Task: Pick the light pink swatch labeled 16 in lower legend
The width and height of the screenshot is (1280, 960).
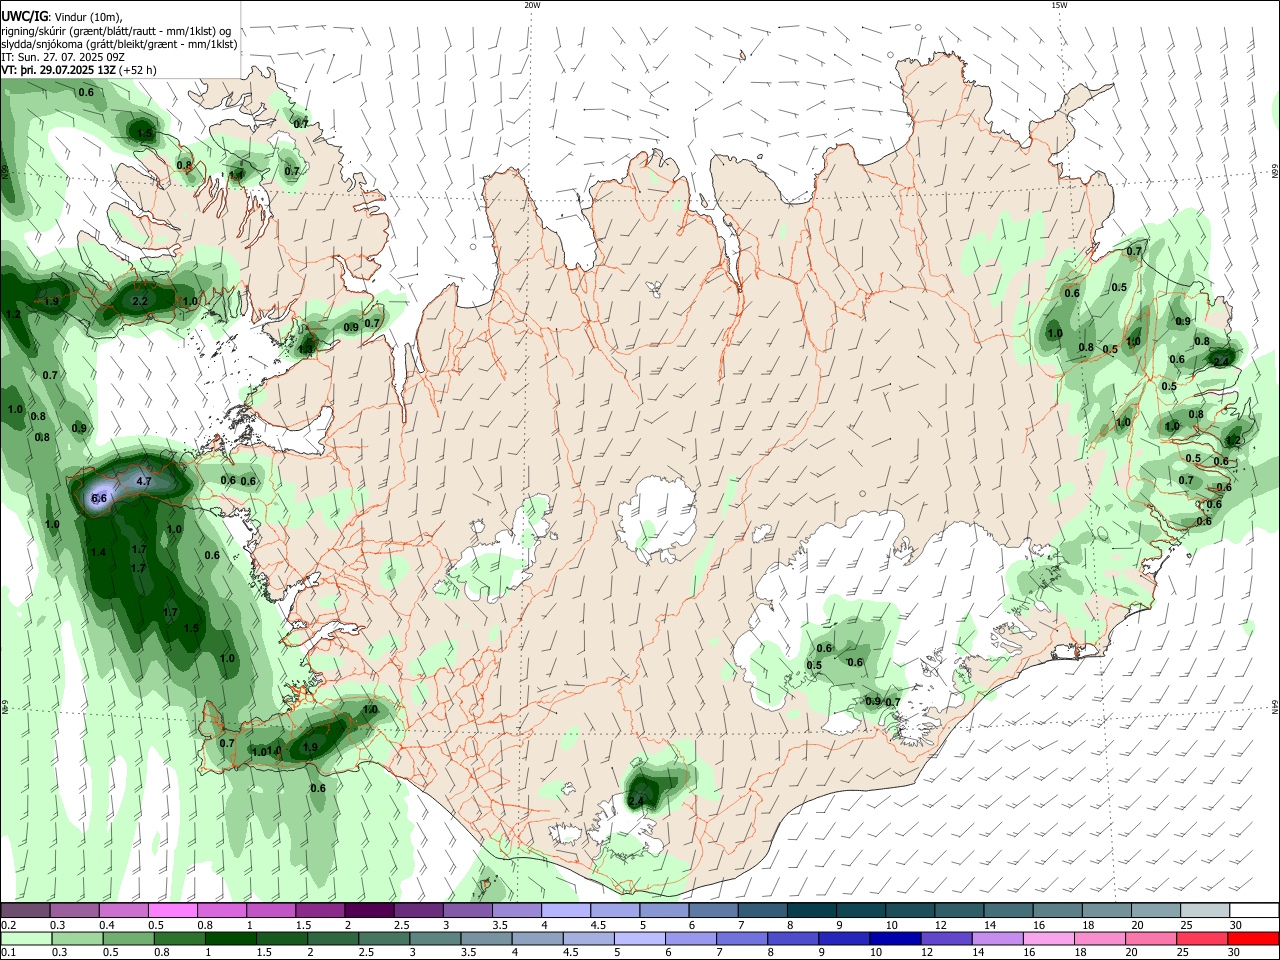Action: pos(1049,938)
